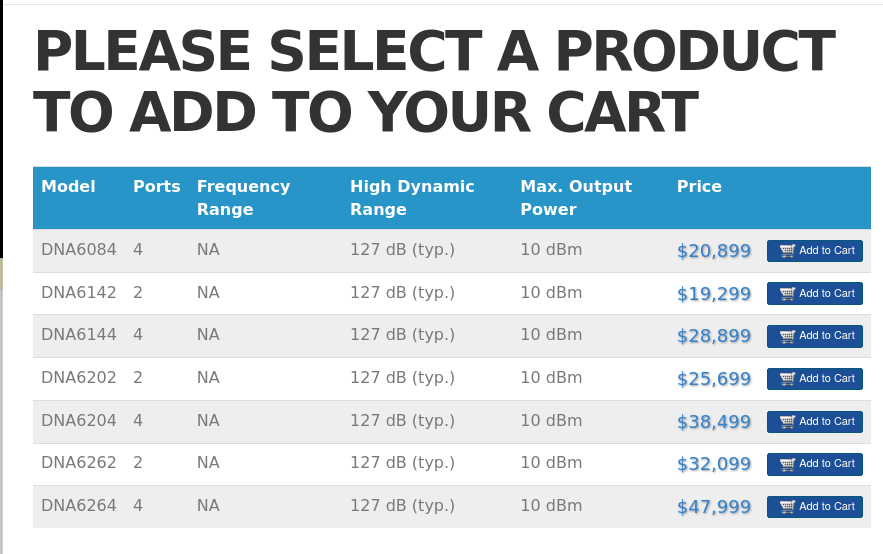
Task: Open the $19,299 price link
Action: [713, 294]
